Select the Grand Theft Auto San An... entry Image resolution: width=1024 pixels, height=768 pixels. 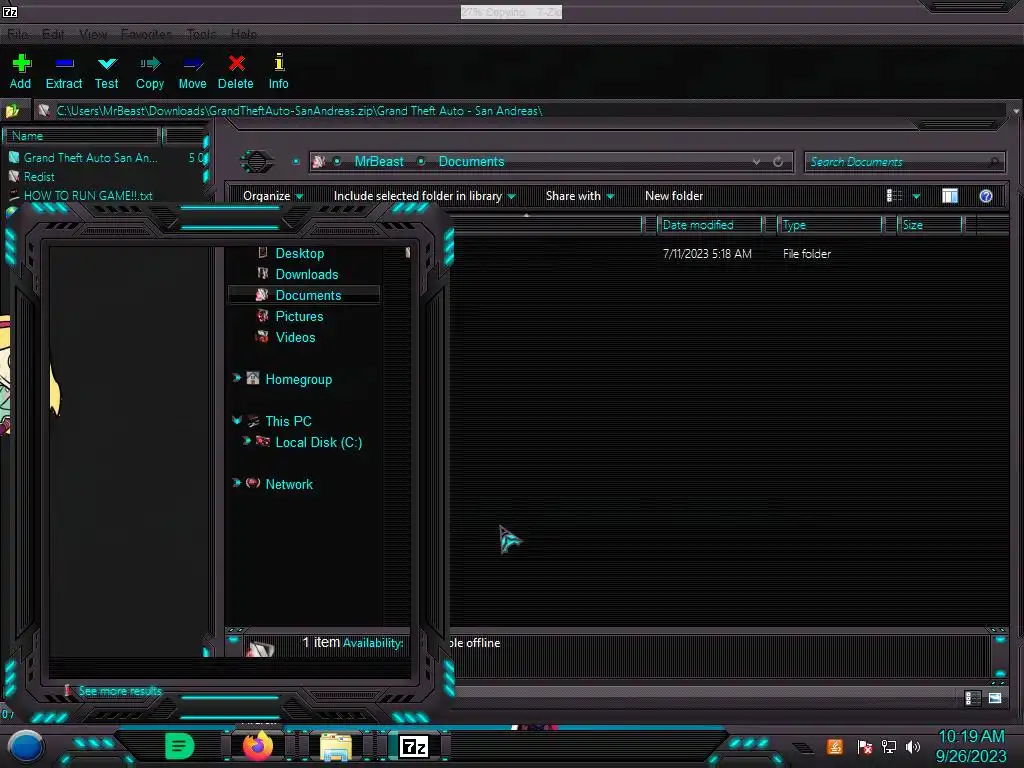pyautogui.click(x=90, y=157)
